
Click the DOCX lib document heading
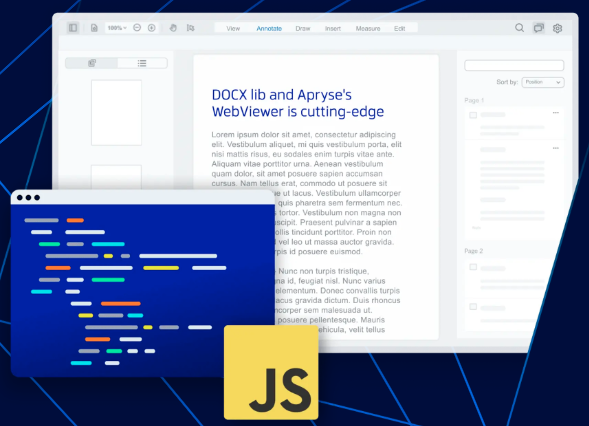298,103
